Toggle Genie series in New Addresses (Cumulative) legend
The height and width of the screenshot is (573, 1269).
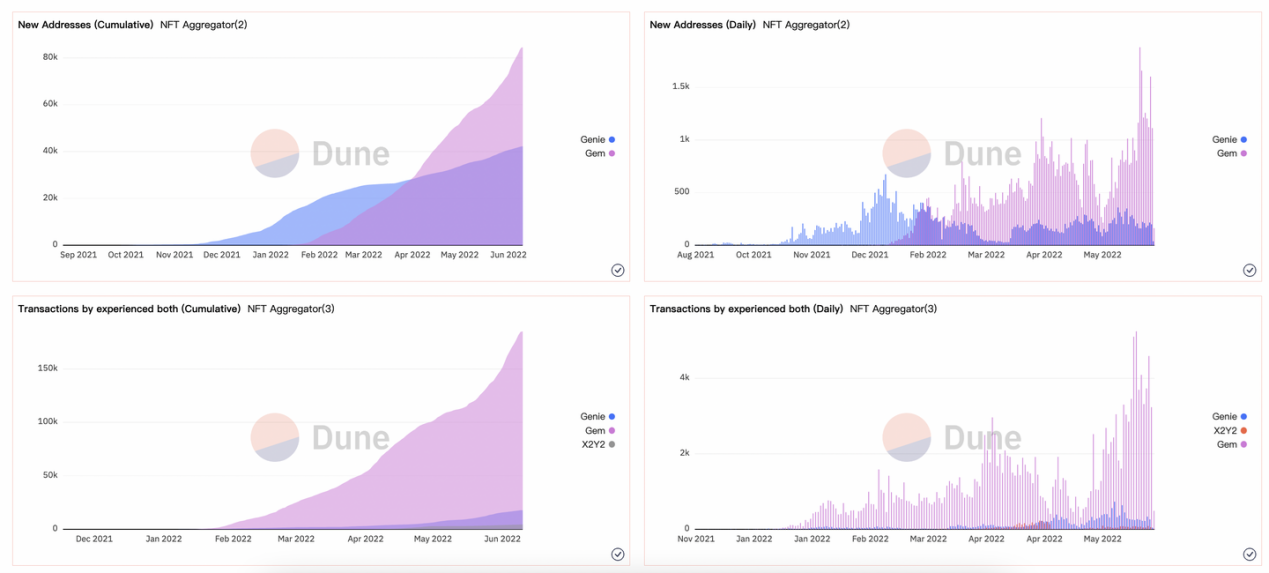(x=597, y=140)
